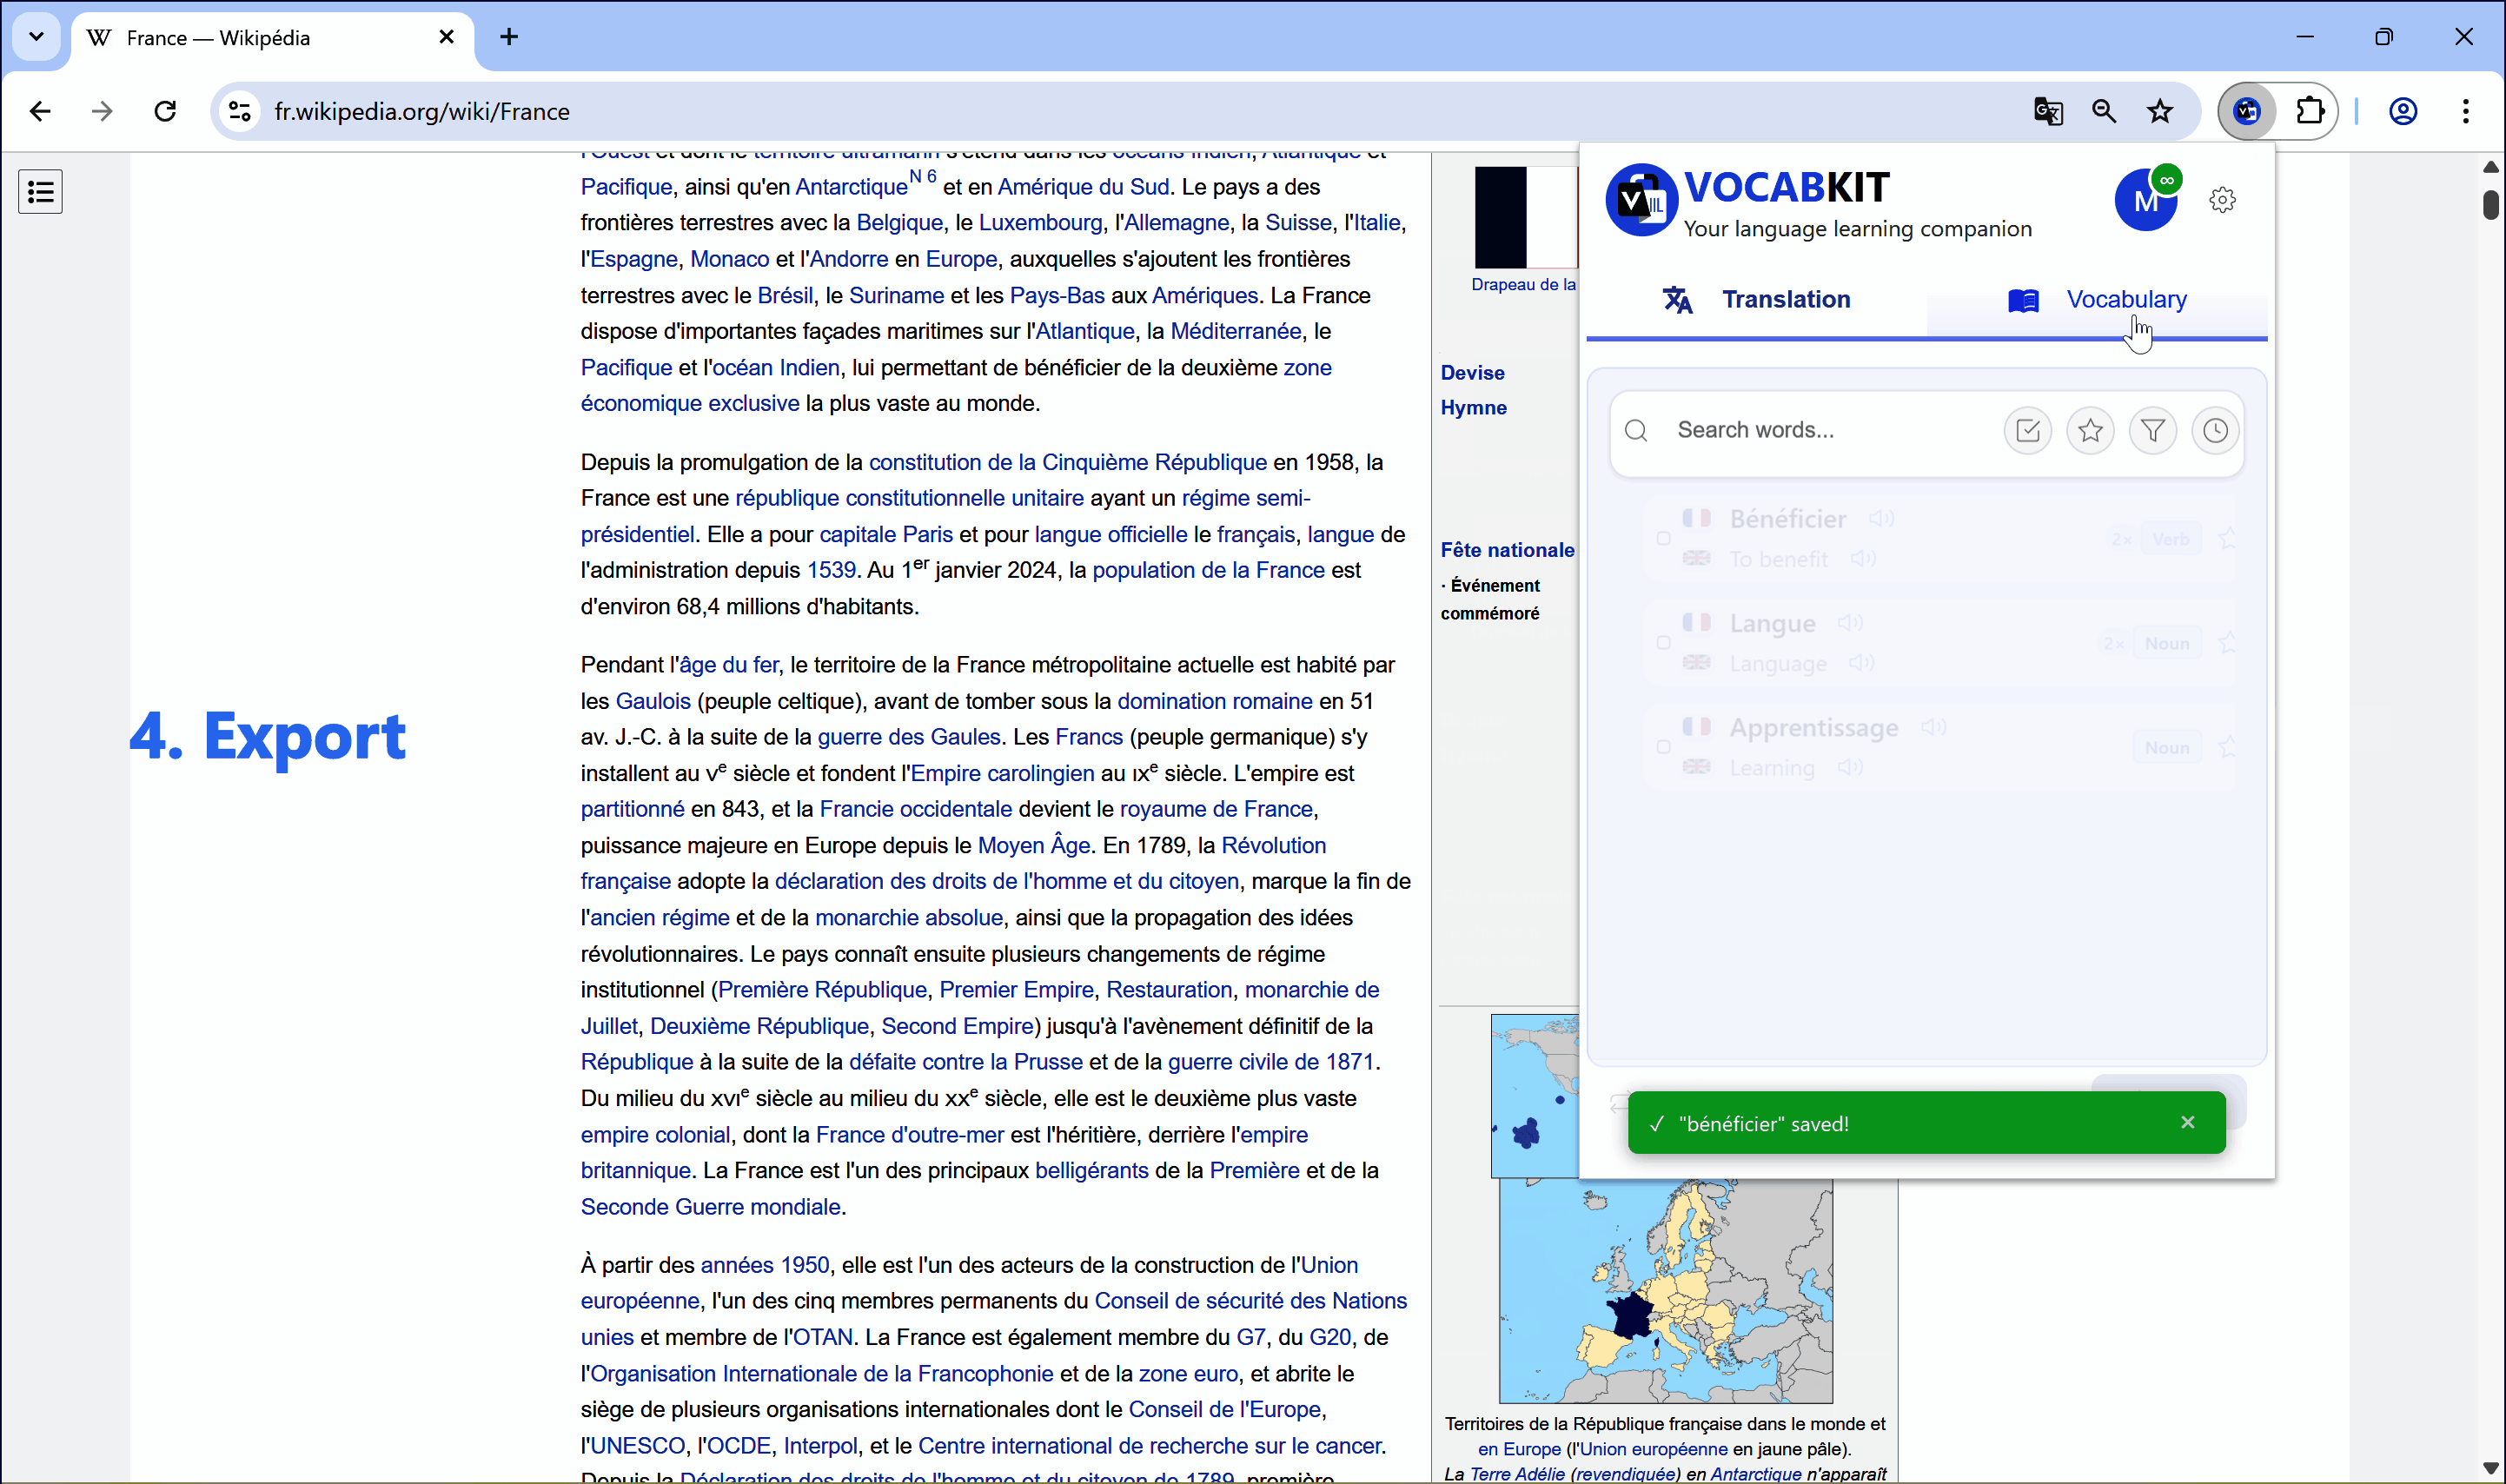Open the tab search dropdown arrow

(x=36, y=37)
